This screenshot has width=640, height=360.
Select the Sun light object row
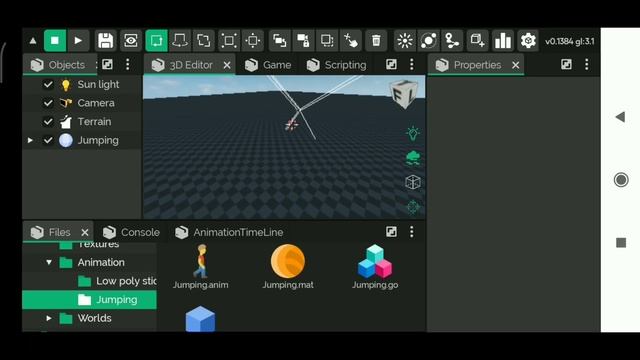pos(82,84)
